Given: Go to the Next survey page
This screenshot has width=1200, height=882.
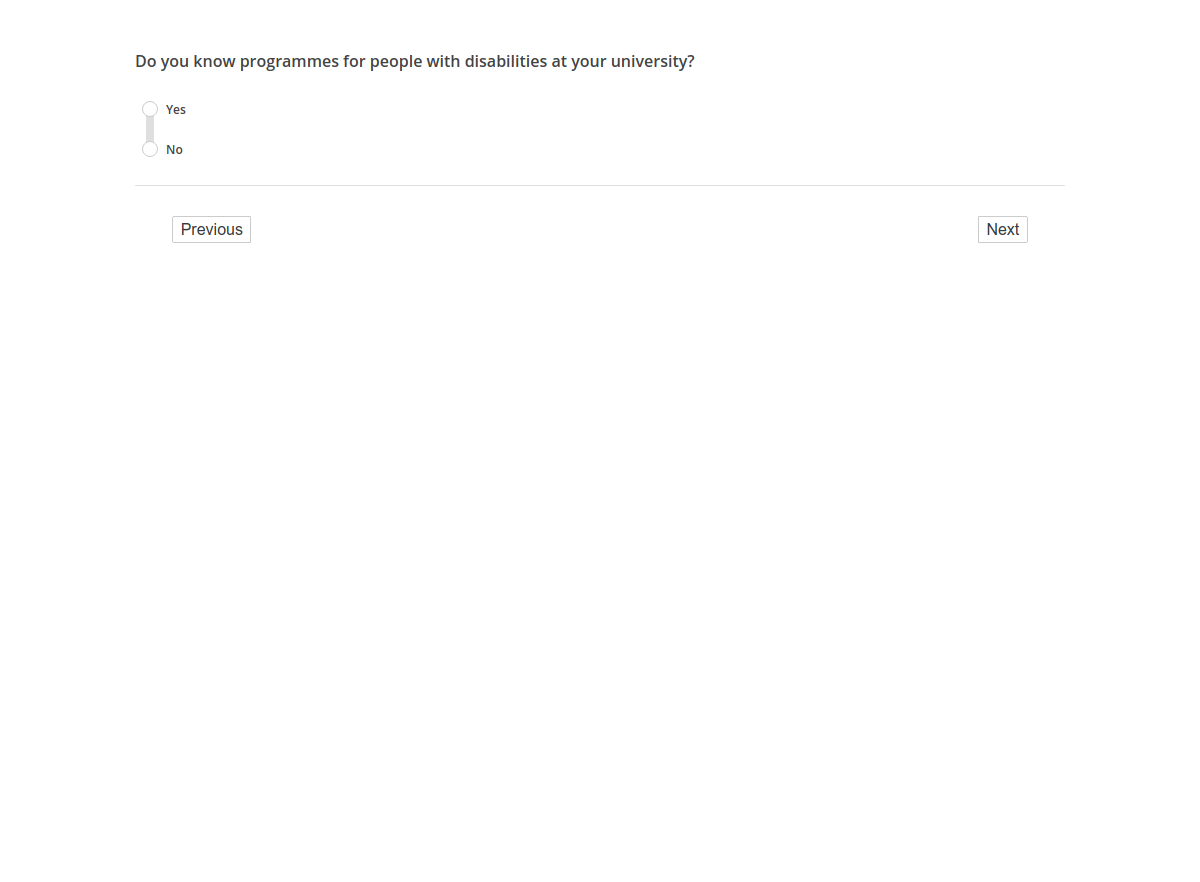Looking at the screenshot, I should pyautogui.click(x=1002, y=230).
